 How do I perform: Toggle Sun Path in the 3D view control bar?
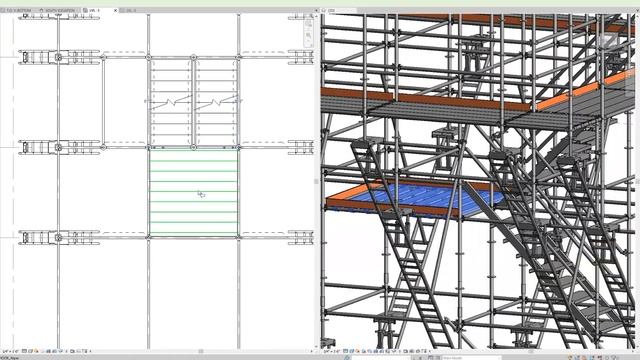(357, 351)
